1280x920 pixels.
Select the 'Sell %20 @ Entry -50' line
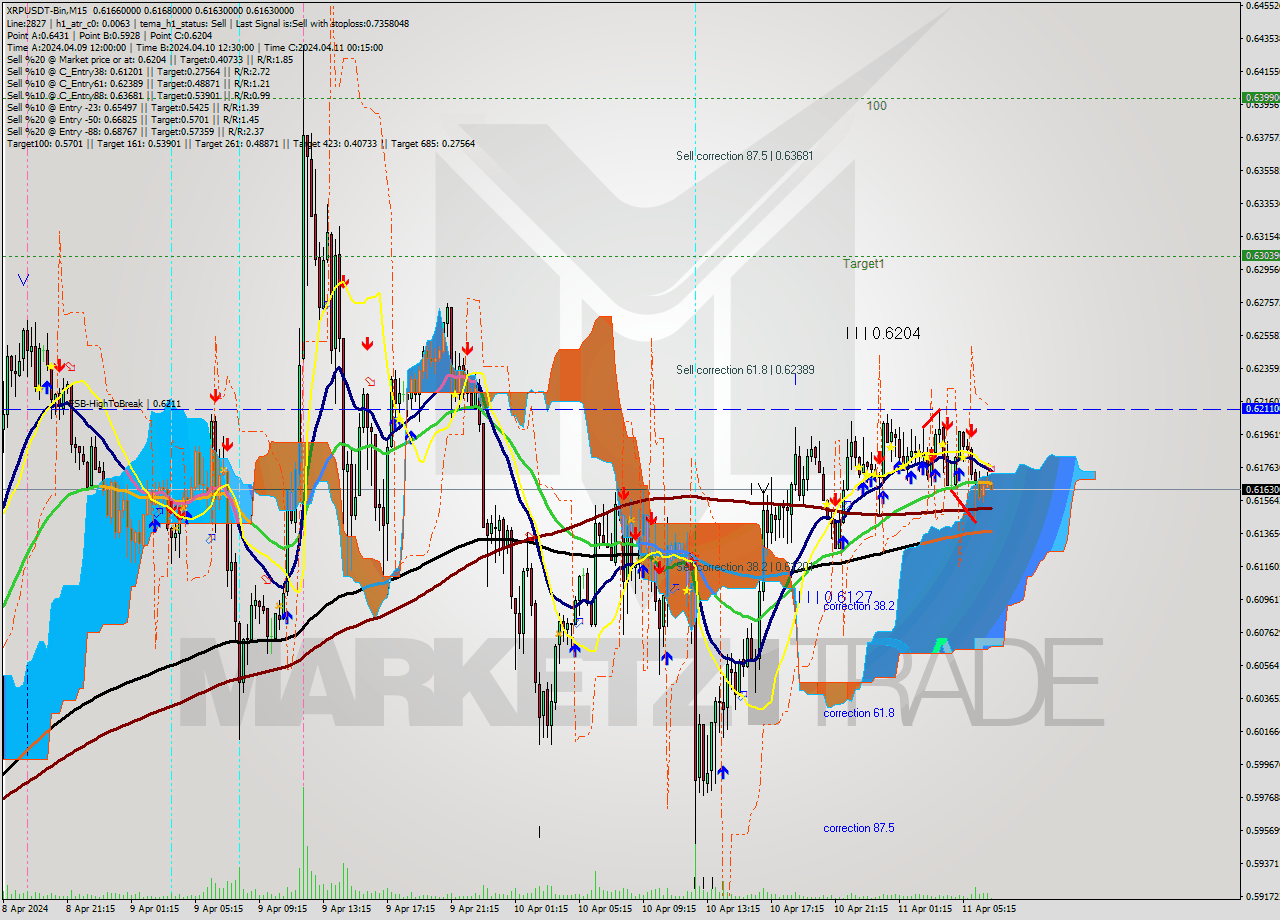(x=132, y=119)
